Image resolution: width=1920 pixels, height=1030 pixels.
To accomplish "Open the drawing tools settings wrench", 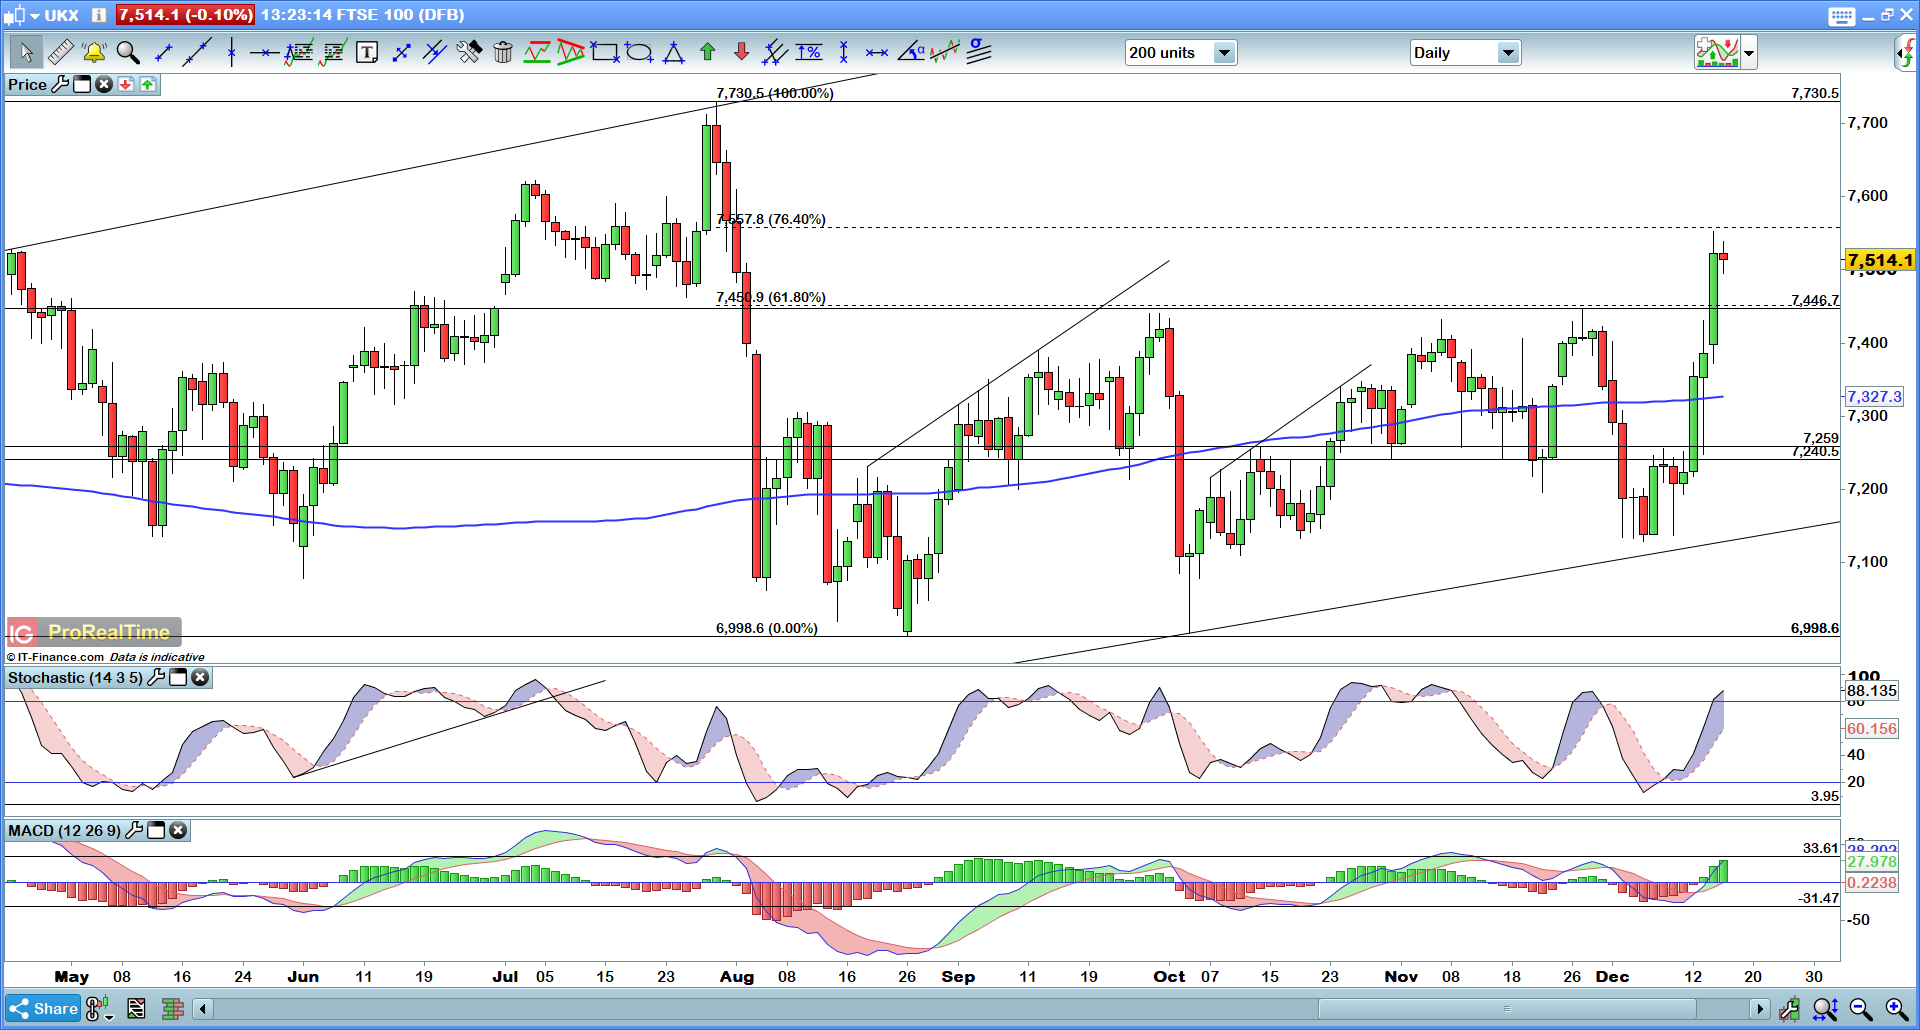I will pos(468,52).
